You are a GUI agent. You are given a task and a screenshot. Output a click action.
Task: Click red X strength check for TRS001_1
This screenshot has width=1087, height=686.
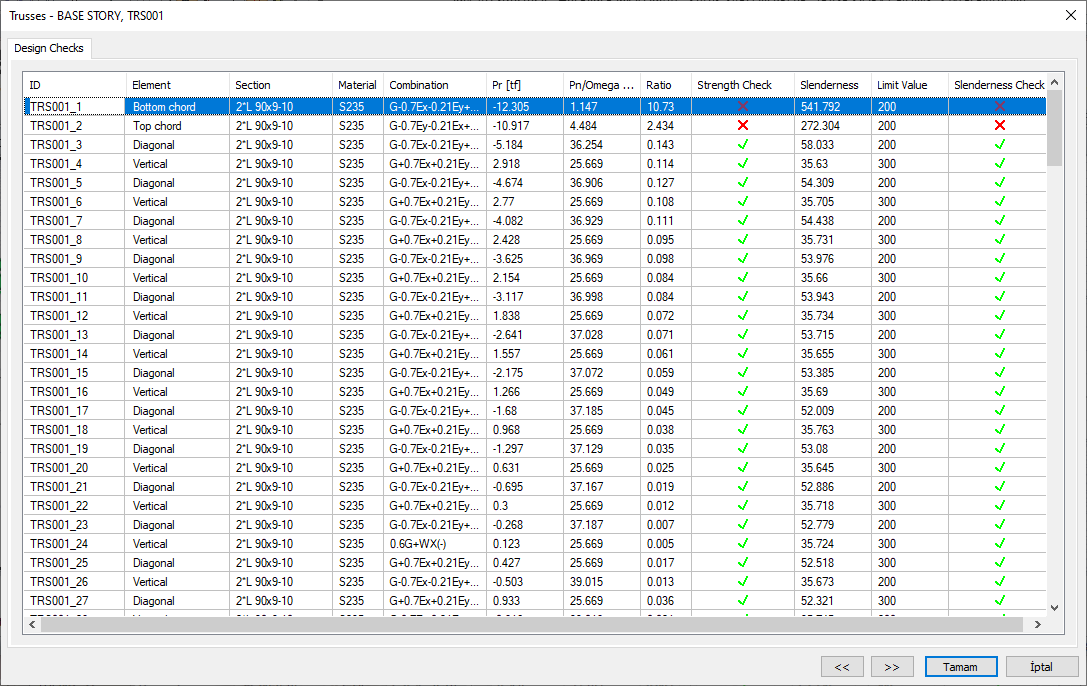point(743,107)
